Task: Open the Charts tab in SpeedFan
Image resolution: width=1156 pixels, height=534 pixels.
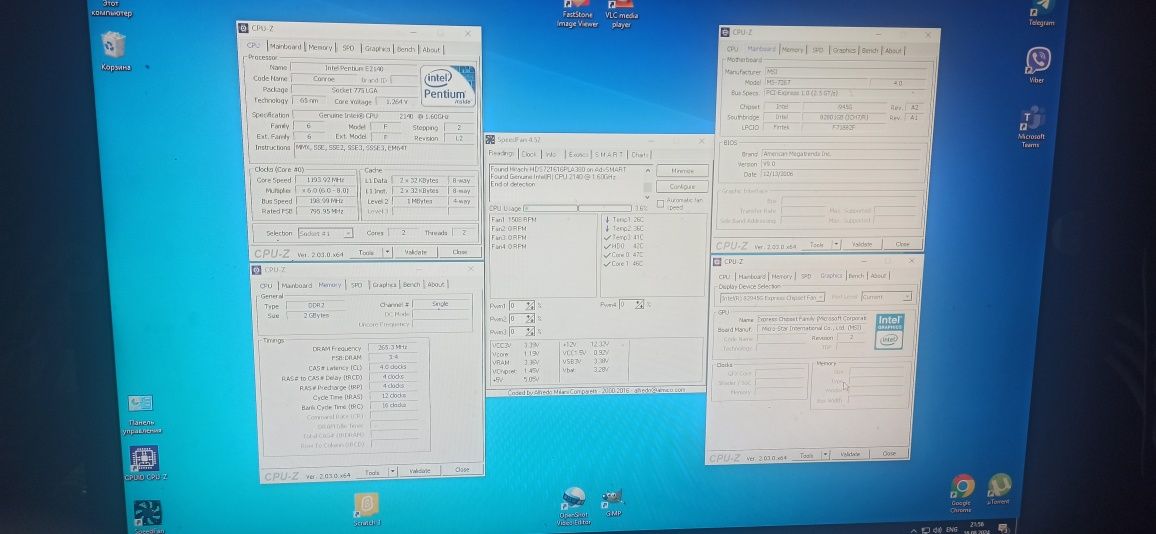Action: pyautogui.click(x=639, y=154)
